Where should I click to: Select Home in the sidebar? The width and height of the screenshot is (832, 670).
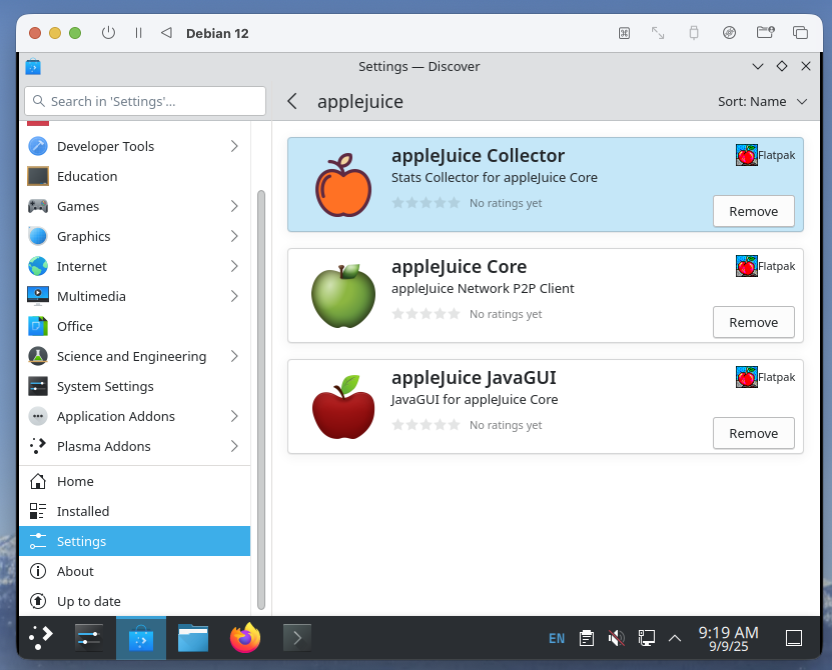click(x=135, y=481)
